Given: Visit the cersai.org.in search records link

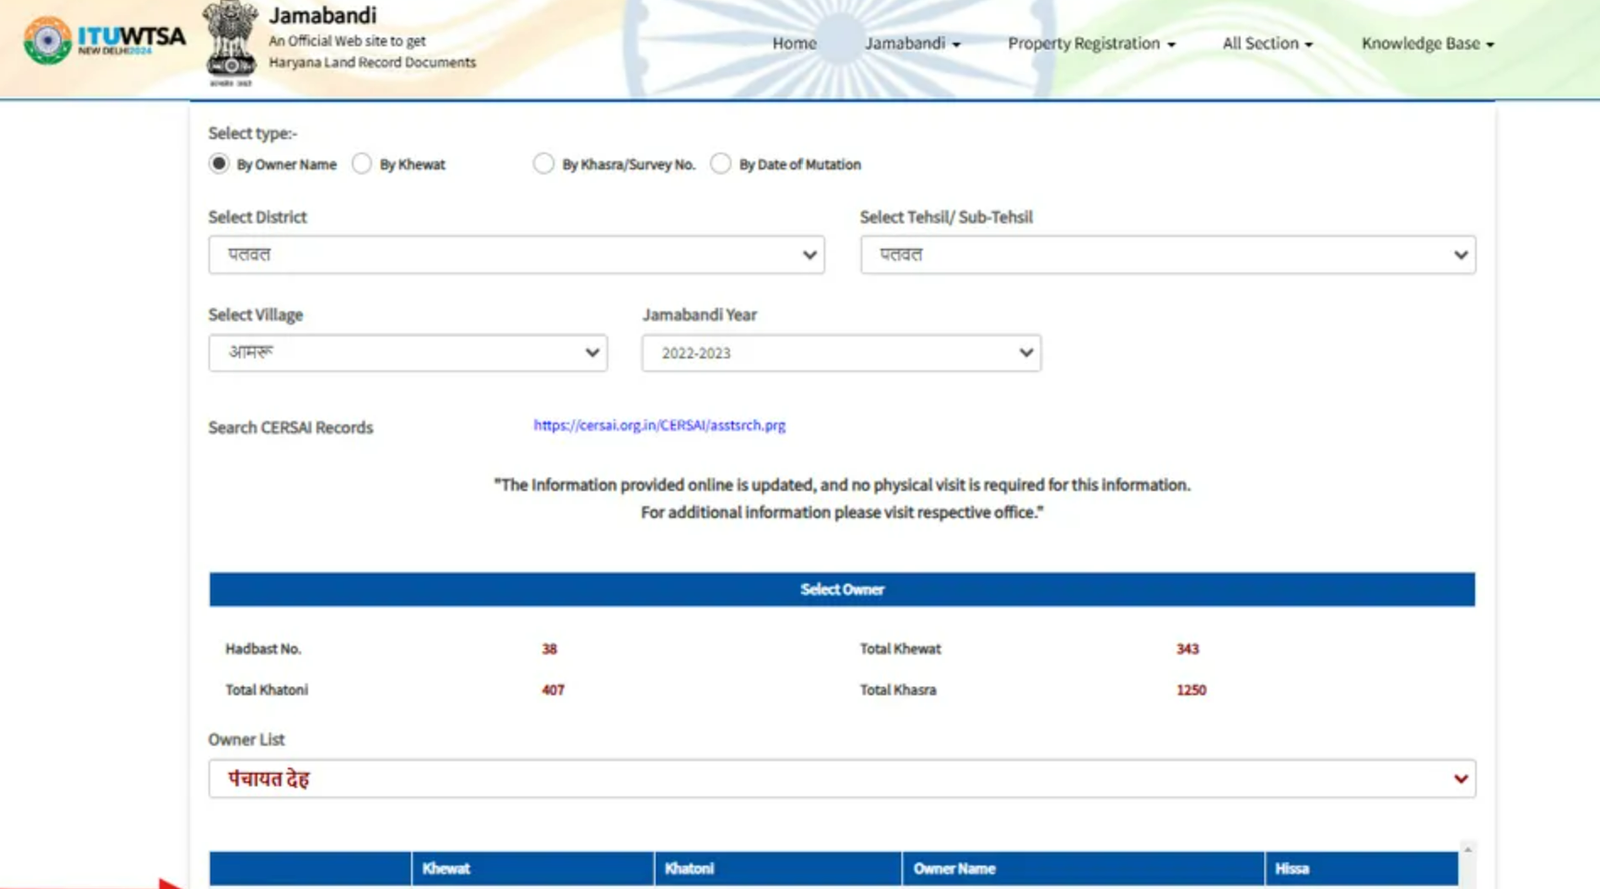Looking at the screenshot, I should [x=659, y=425].
